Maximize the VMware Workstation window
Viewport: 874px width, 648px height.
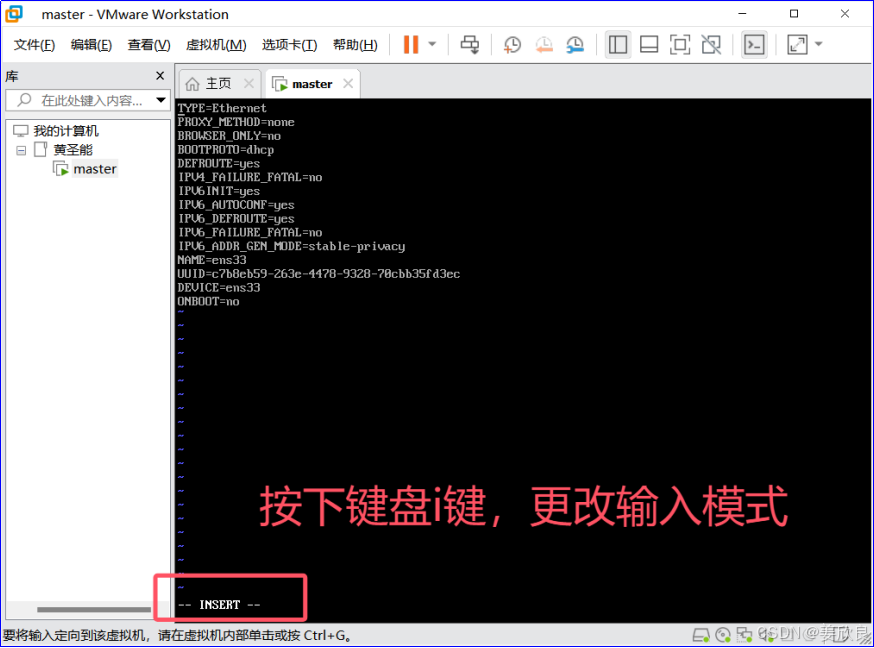coord(794,14)
